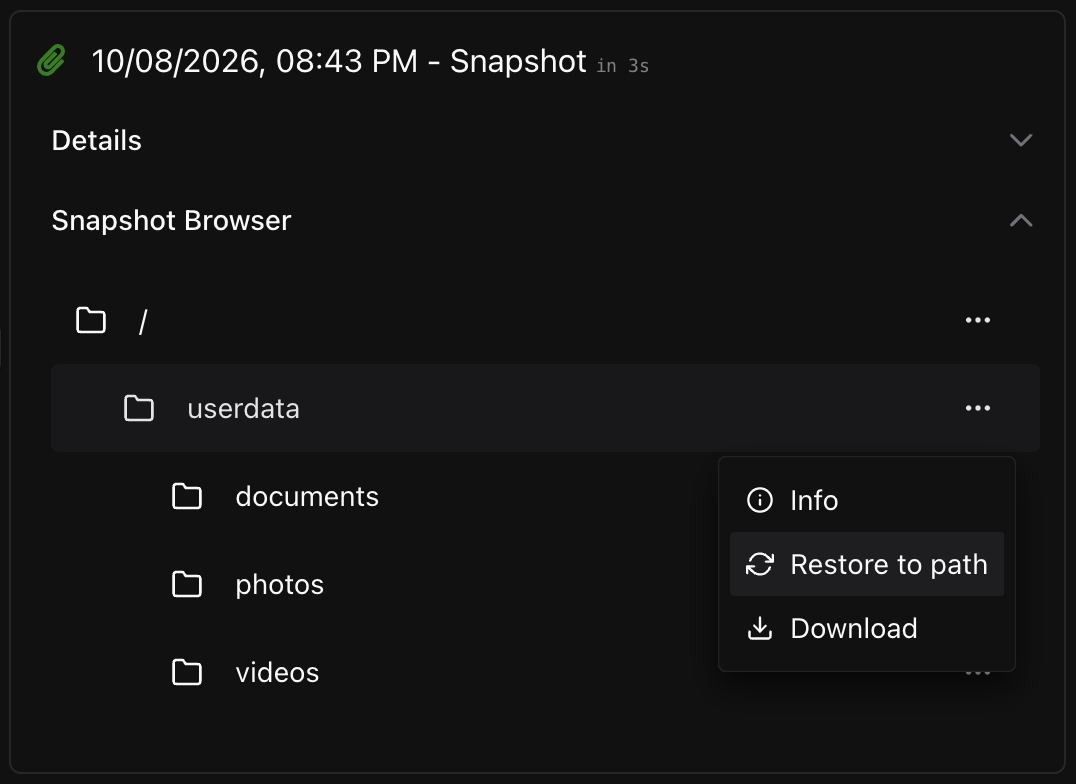Click the Snapshot Browser heading
The width and height of the screenshot is (1076, 784).
(172, 221)
